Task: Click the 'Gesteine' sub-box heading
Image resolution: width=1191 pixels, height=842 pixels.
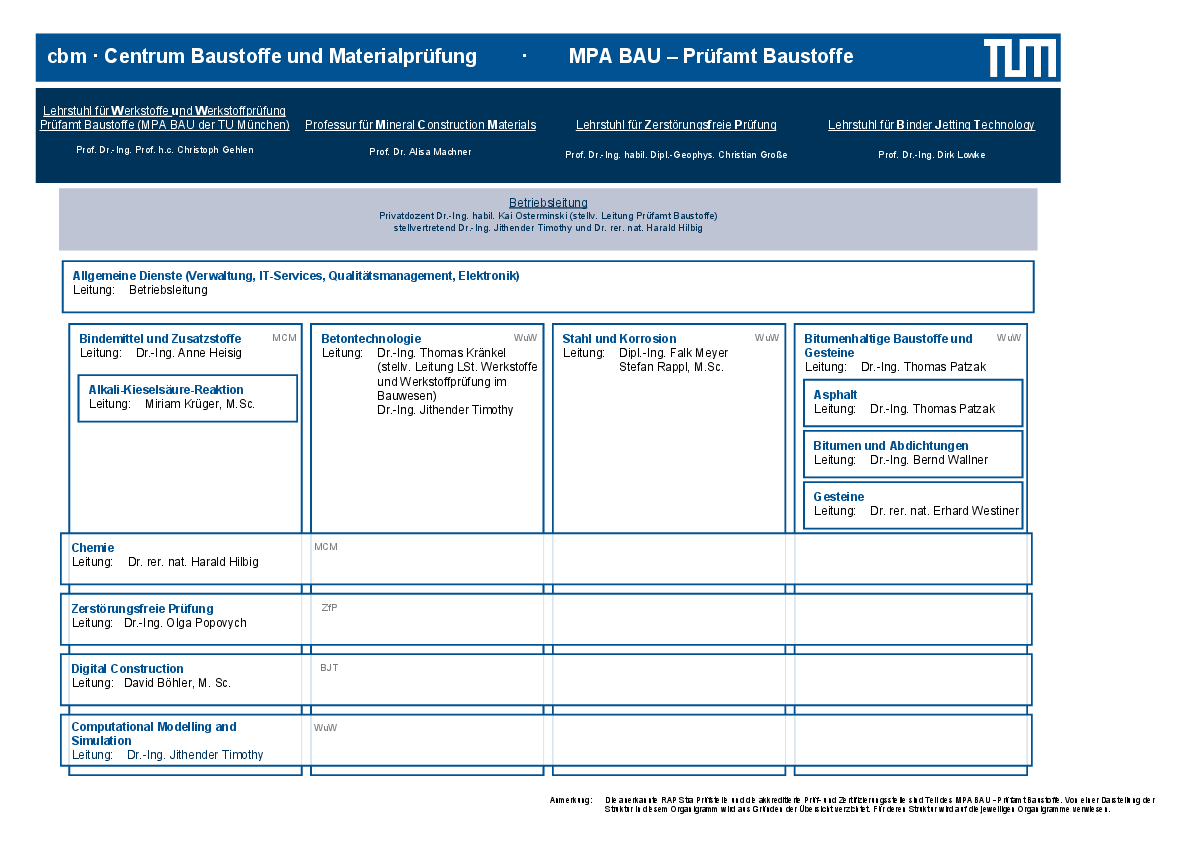Action: point(839,497)
